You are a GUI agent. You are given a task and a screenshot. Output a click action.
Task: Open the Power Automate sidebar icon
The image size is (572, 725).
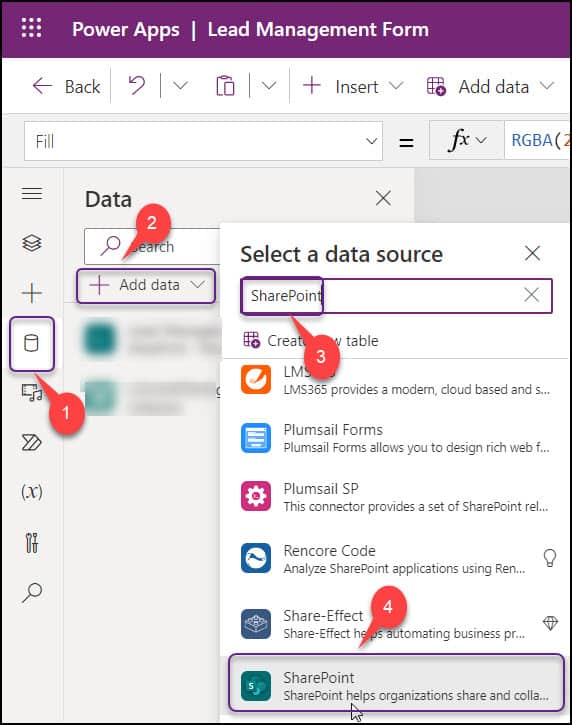point(32,442)
